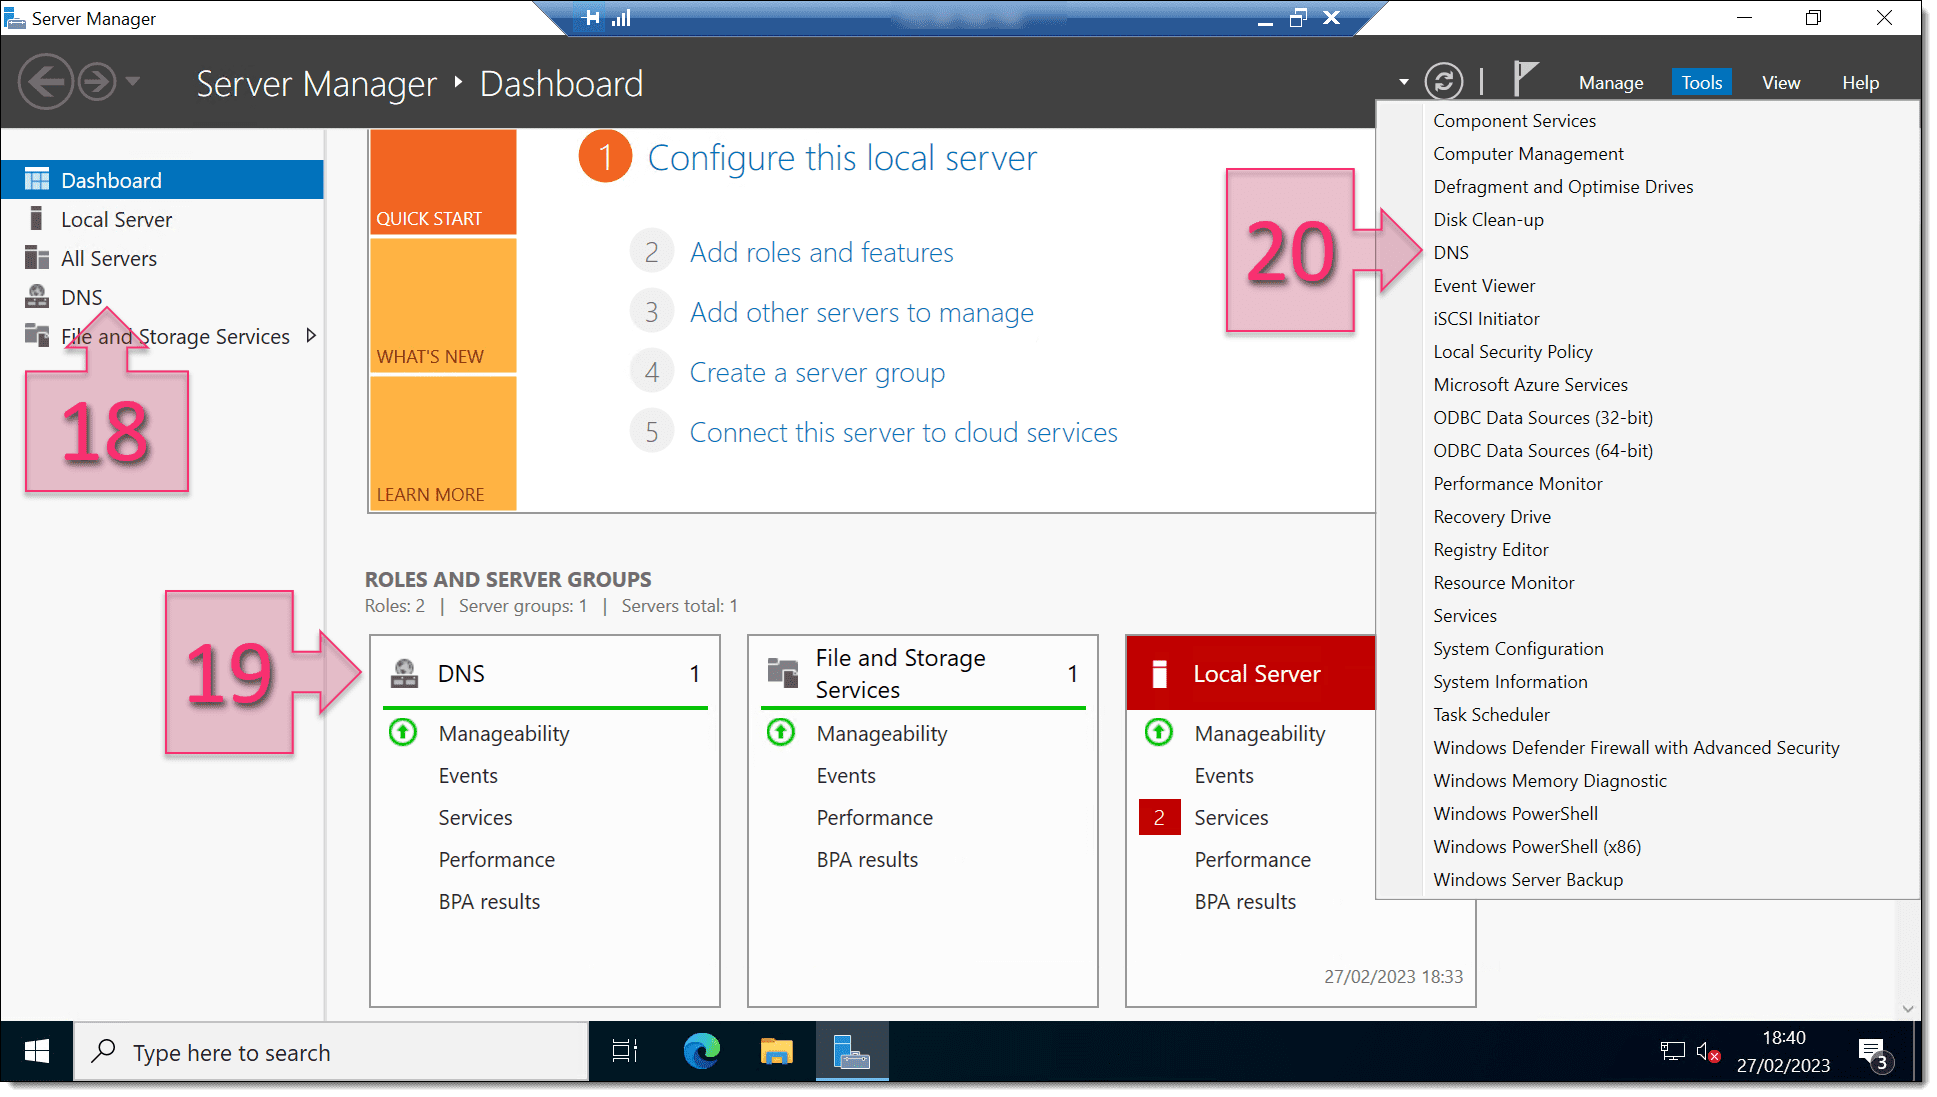The image size is (1937, 1097).
Task: Toggle Local Server view
Action: (x=116, y=219)
